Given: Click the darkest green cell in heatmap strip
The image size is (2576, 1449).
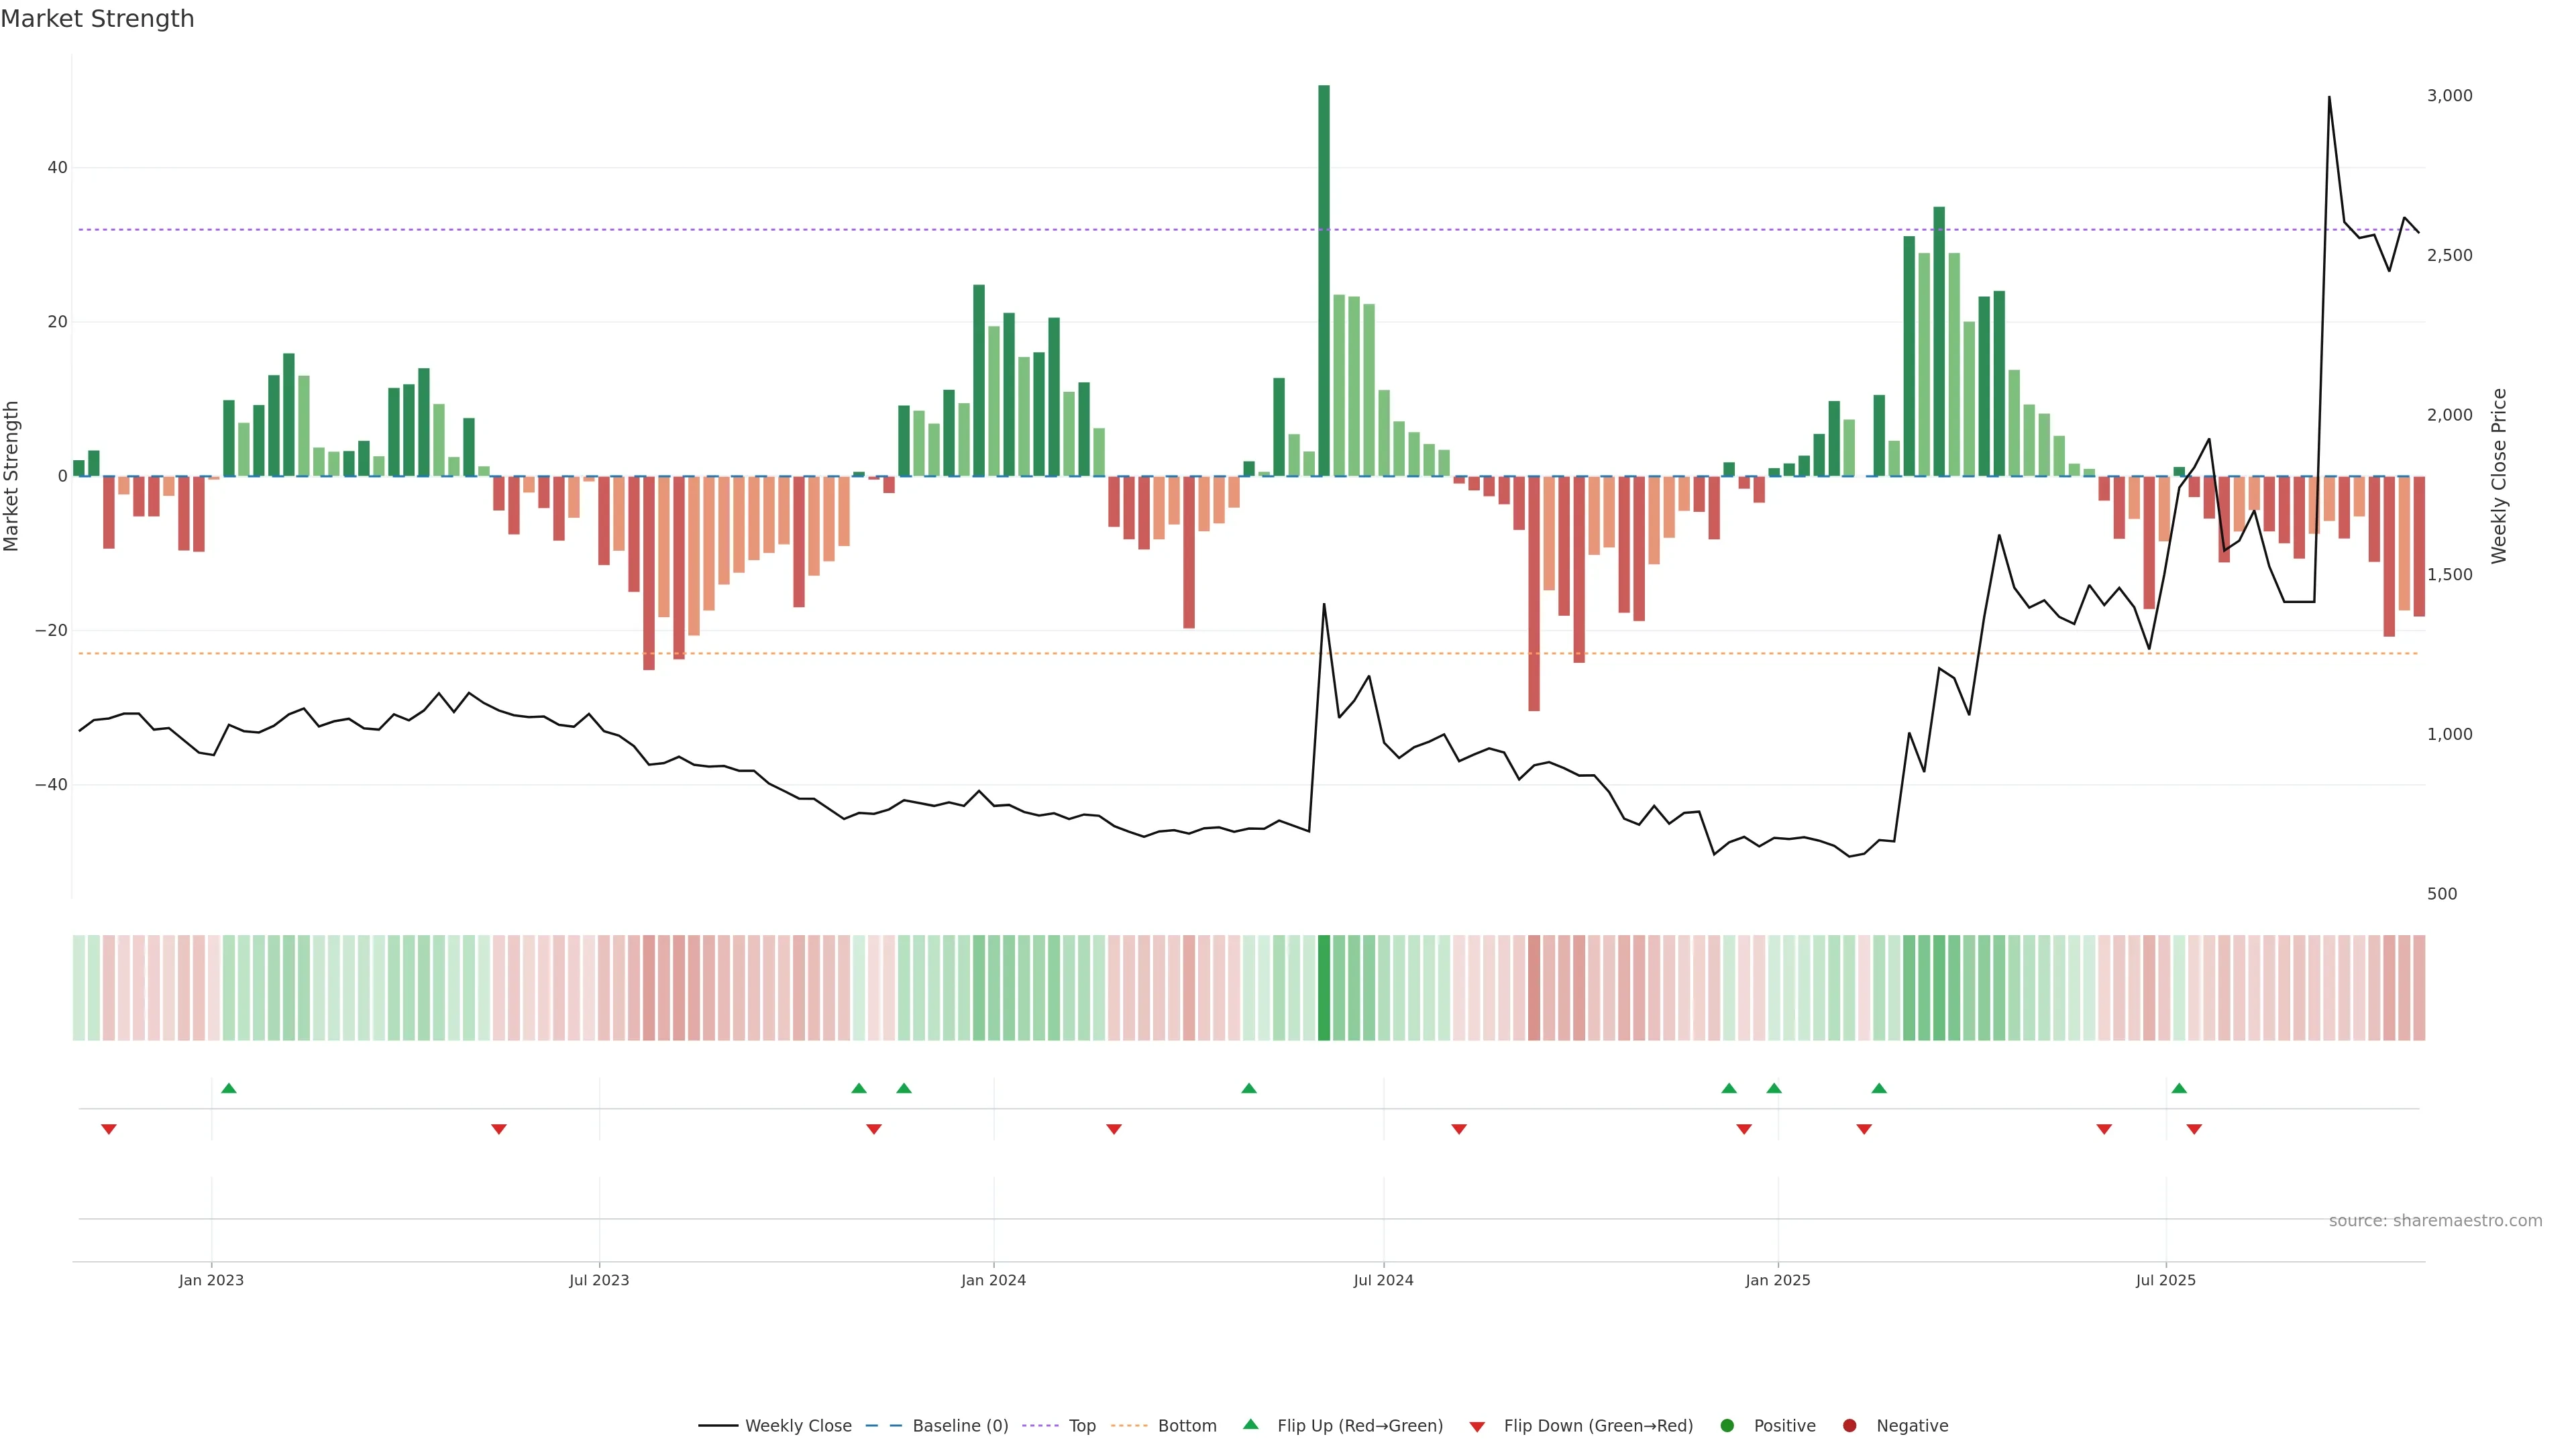Looking at the screenshot, I should coord(1324,987).
